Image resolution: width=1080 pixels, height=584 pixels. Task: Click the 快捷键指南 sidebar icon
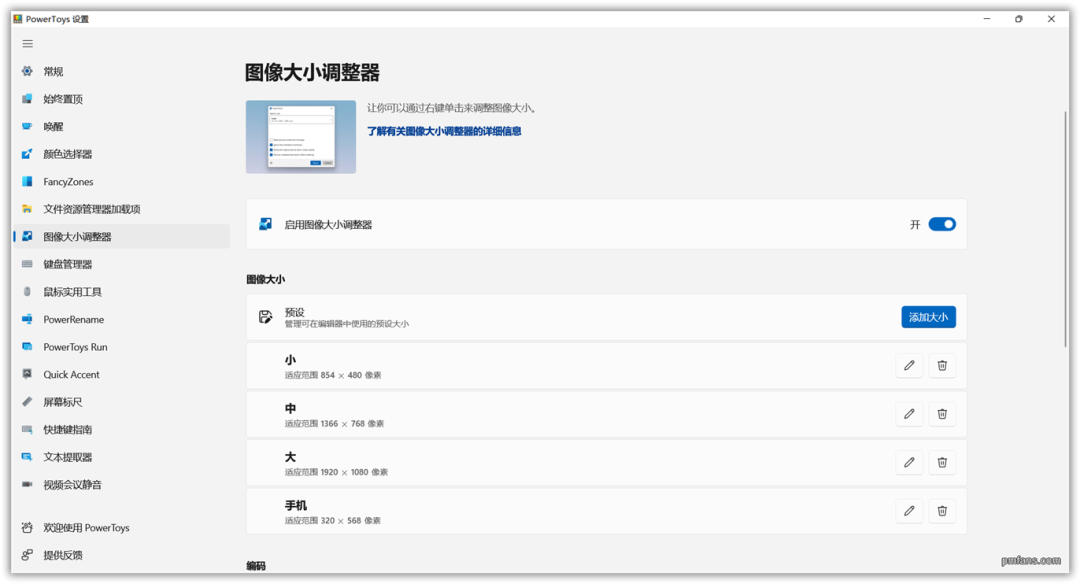27,429
